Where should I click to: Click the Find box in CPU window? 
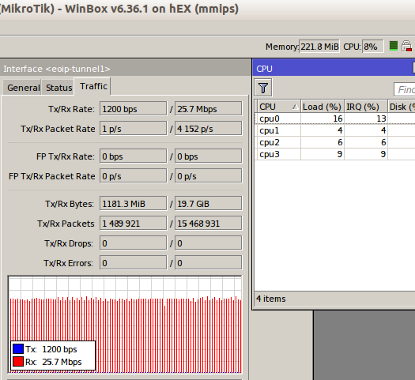tap(404, 89)
